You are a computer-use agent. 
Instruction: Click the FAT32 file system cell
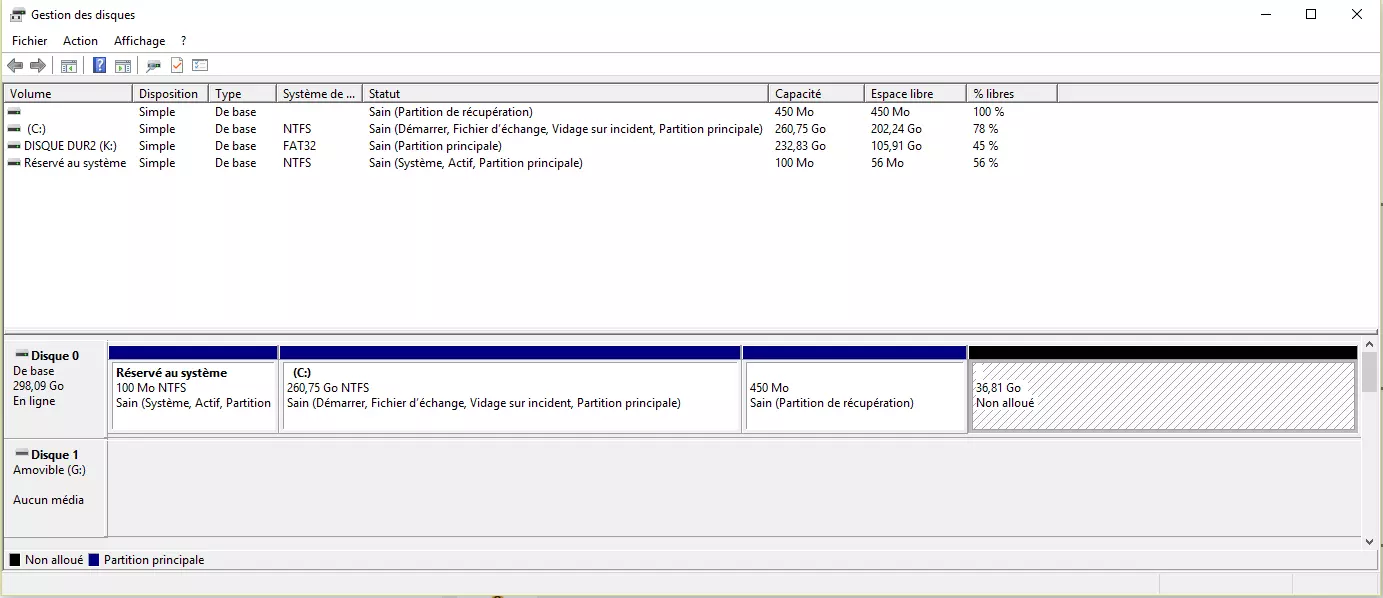coord(300,146)
